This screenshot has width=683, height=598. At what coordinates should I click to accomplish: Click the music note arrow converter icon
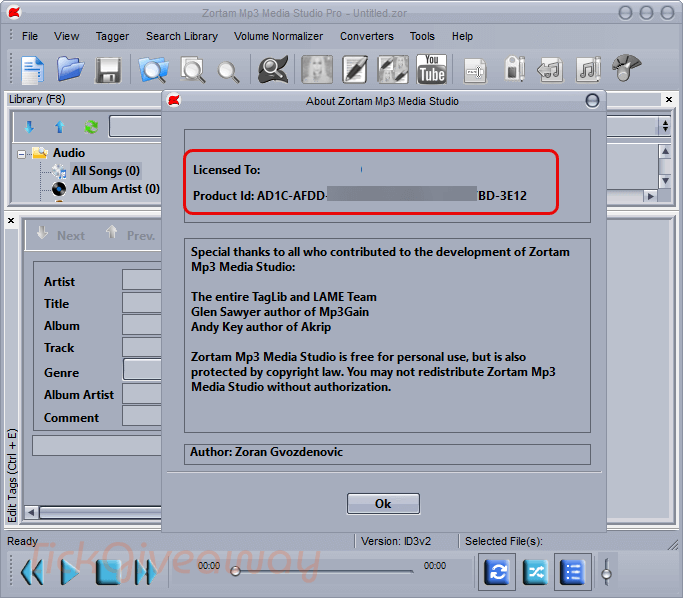(550, 70)
